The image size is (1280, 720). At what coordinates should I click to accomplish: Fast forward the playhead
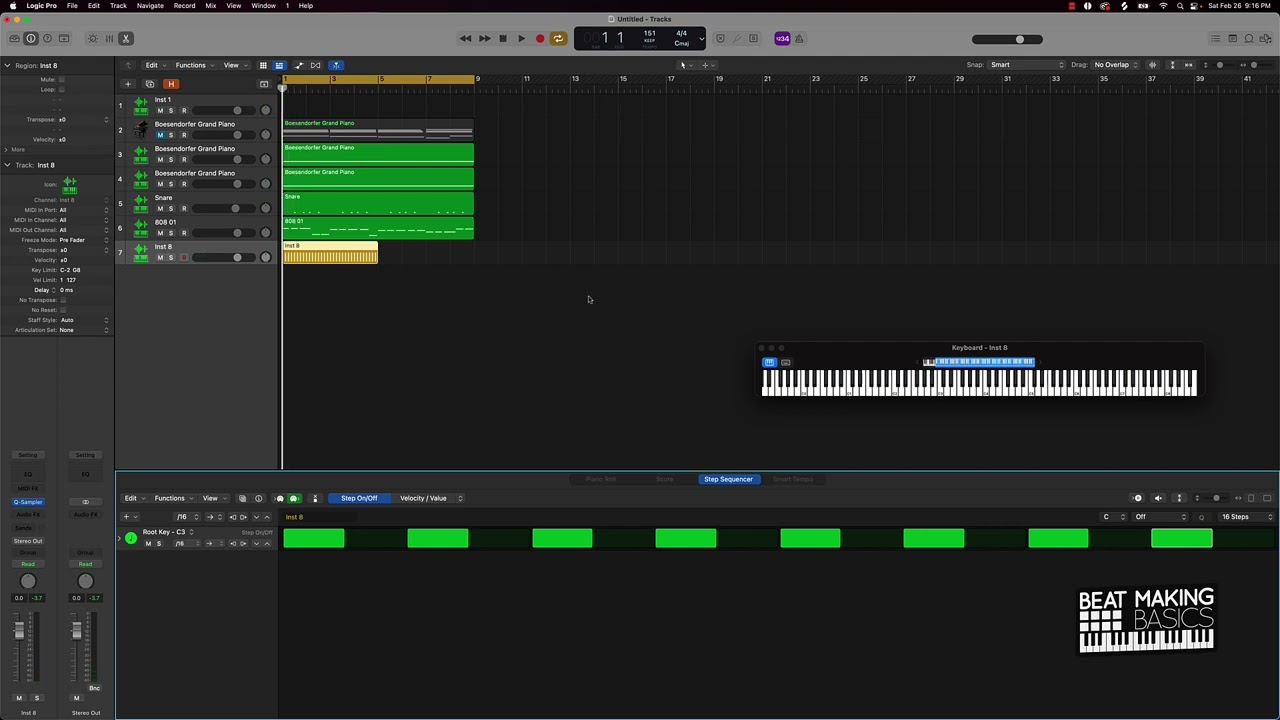point(484,39)
